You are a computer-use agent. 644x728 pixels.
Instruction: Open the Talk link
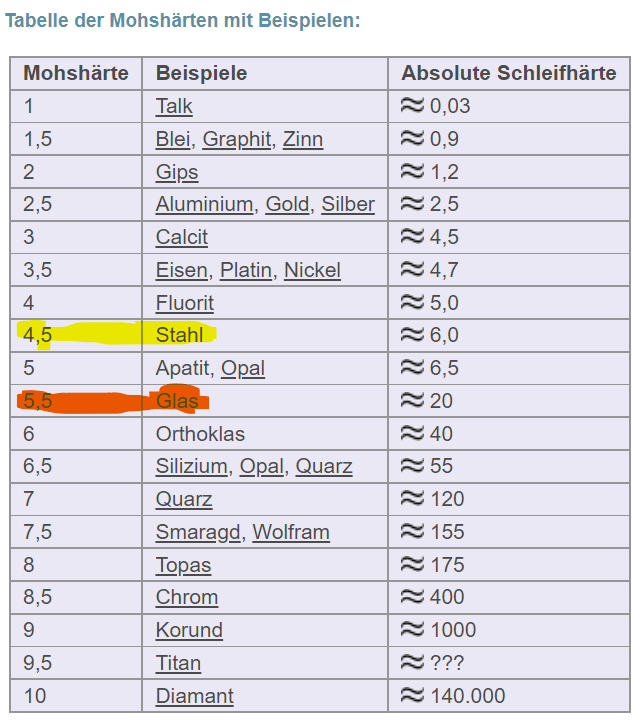pos(174,106)
